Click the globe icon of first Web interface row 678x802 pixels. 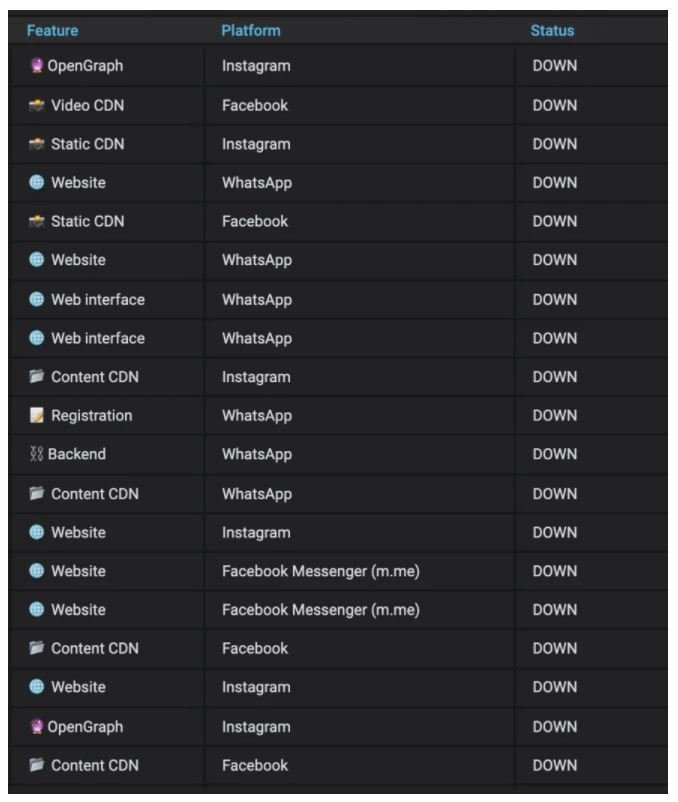36,299
